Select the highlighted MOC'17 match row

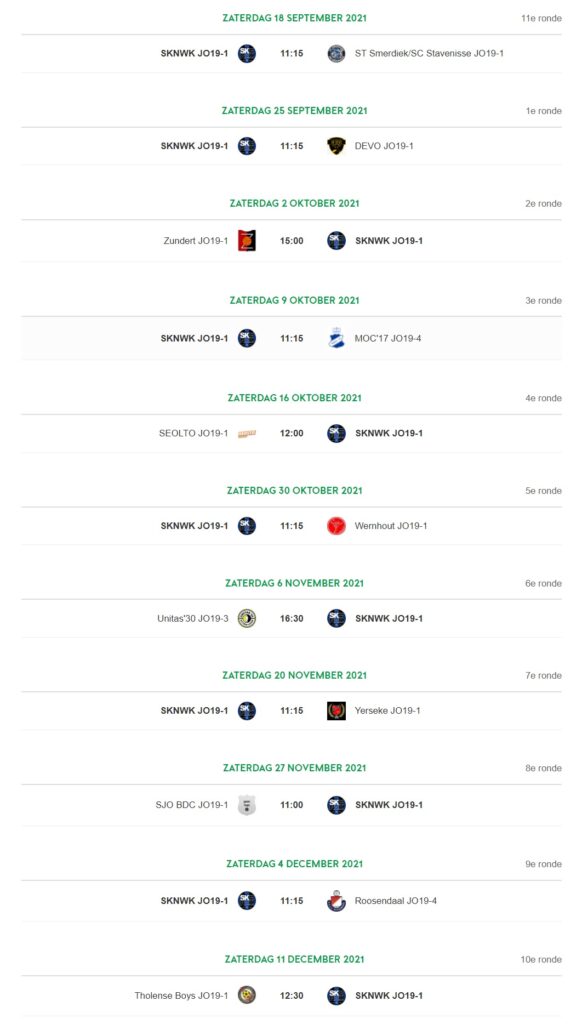291,338
